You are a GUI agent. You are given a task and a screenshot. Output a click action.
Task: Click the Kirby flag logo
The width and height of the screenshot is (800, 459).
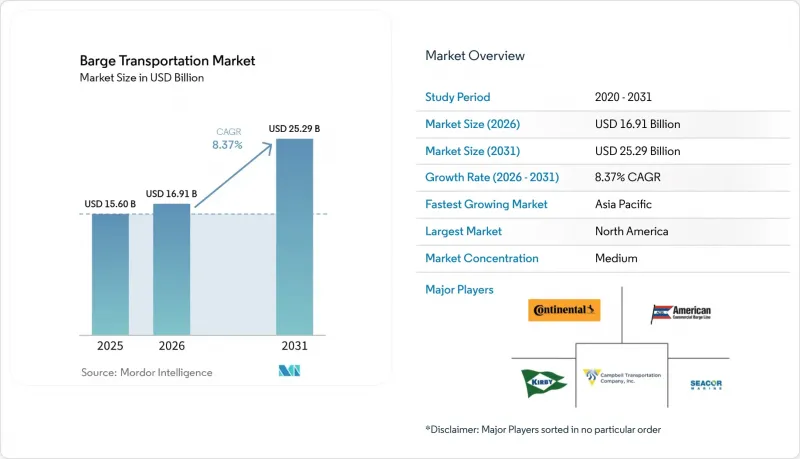[543, 383]
